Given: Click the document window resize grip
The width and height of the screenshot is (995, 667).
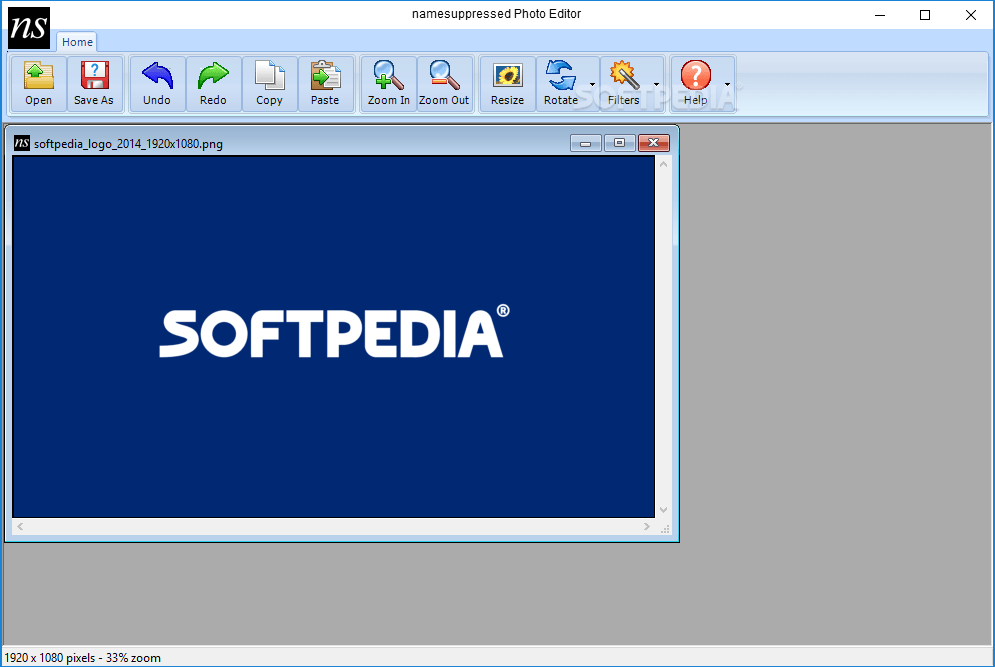Looking at the screenshot, I should point(665,529).
